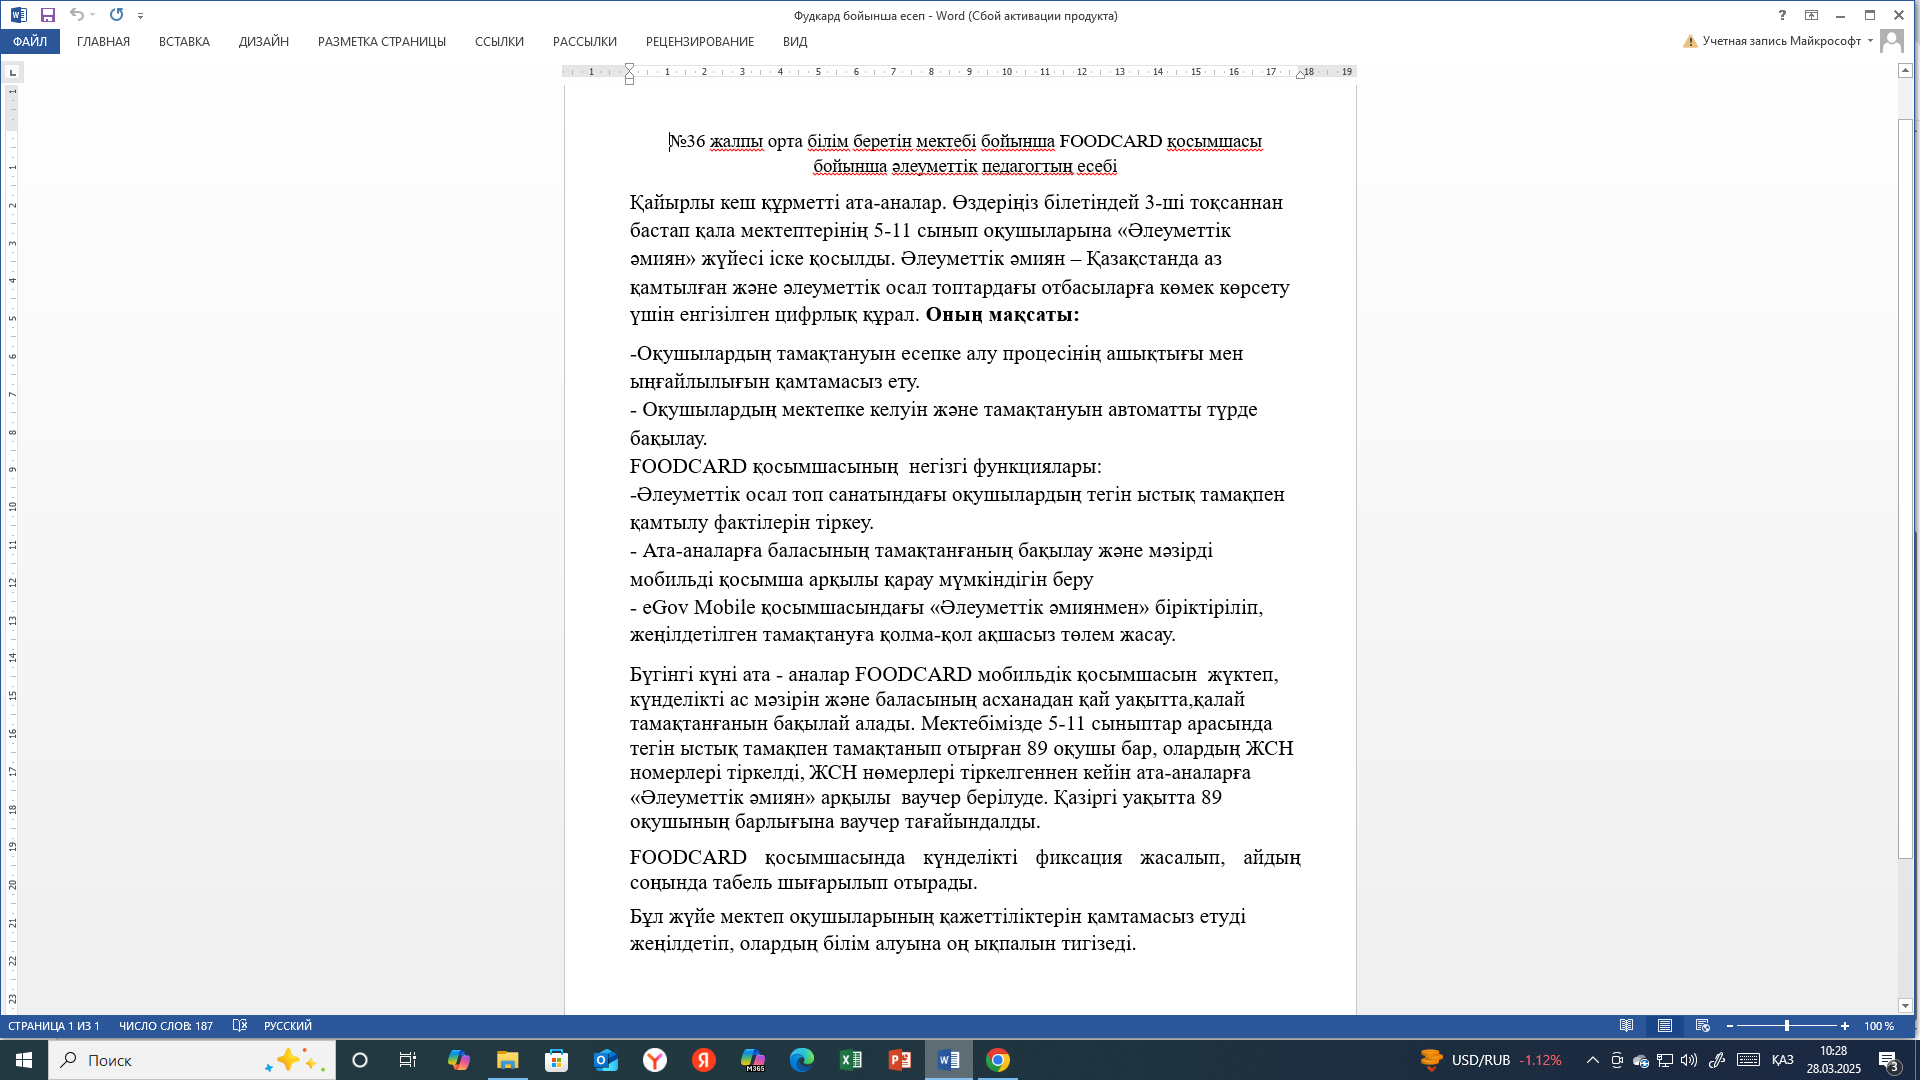Viewport: 1920px width, 1080px height.
Task: Save the document via the floppy icon
Action: coord(47,15)
